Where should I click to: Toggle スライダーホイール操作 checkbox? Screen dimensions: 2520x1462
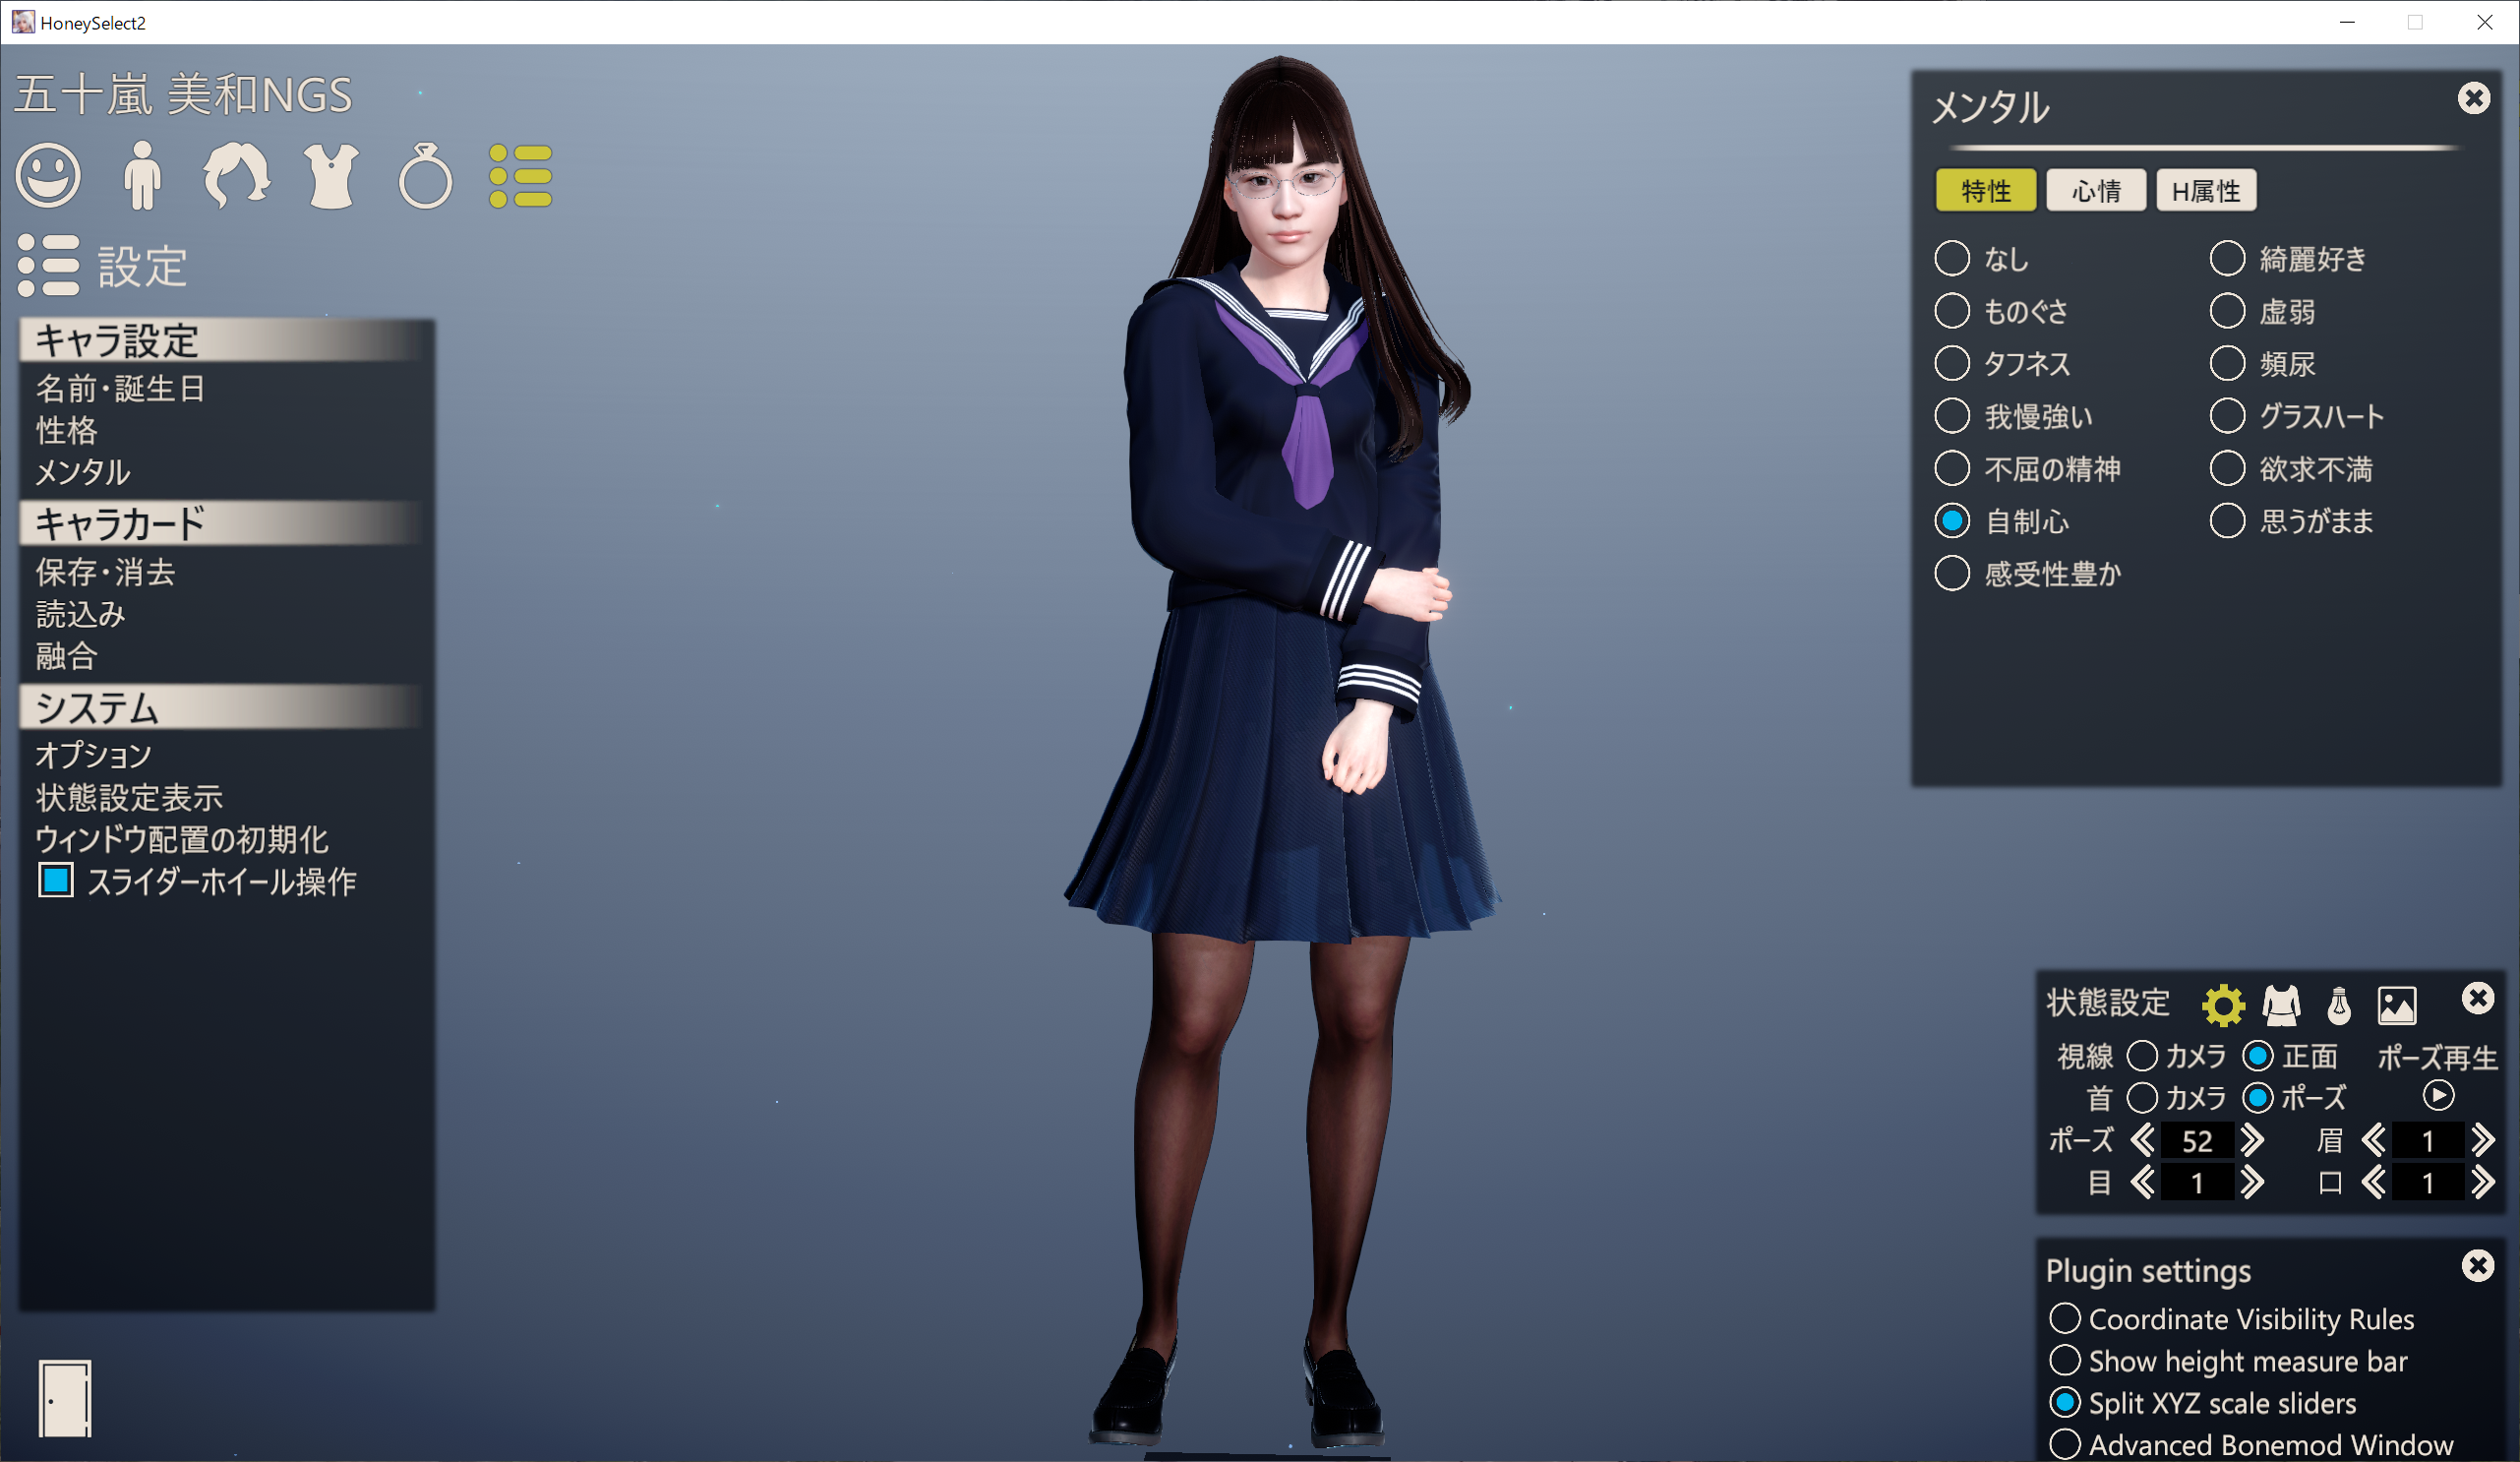click(x=56, y=881)
